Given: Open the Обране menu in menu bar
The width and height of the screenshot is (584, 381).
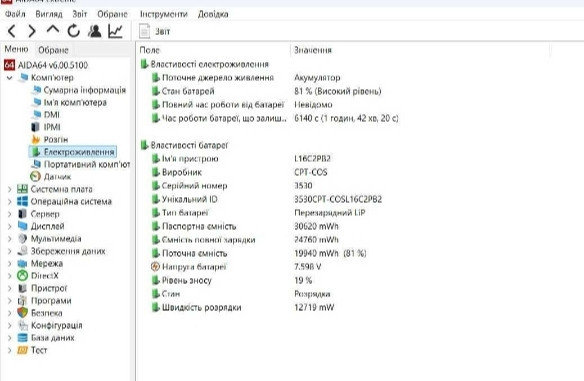Looking at the screenshot, I should point(112,14).
